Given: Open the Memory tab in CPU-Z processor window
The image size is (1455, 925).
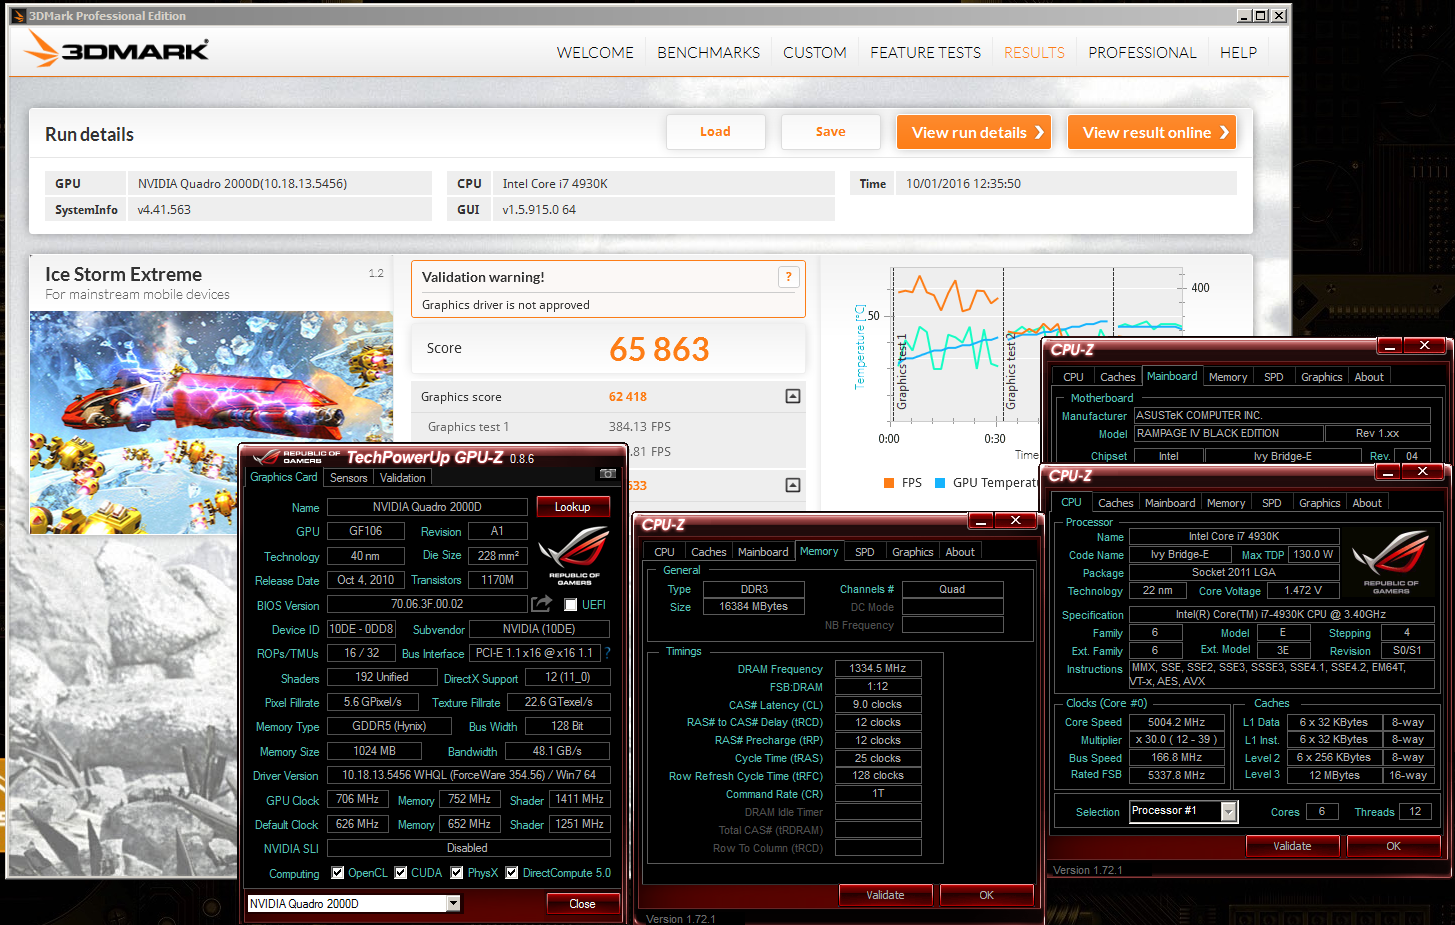Looking at the screenshot, I should (1226, 503).
